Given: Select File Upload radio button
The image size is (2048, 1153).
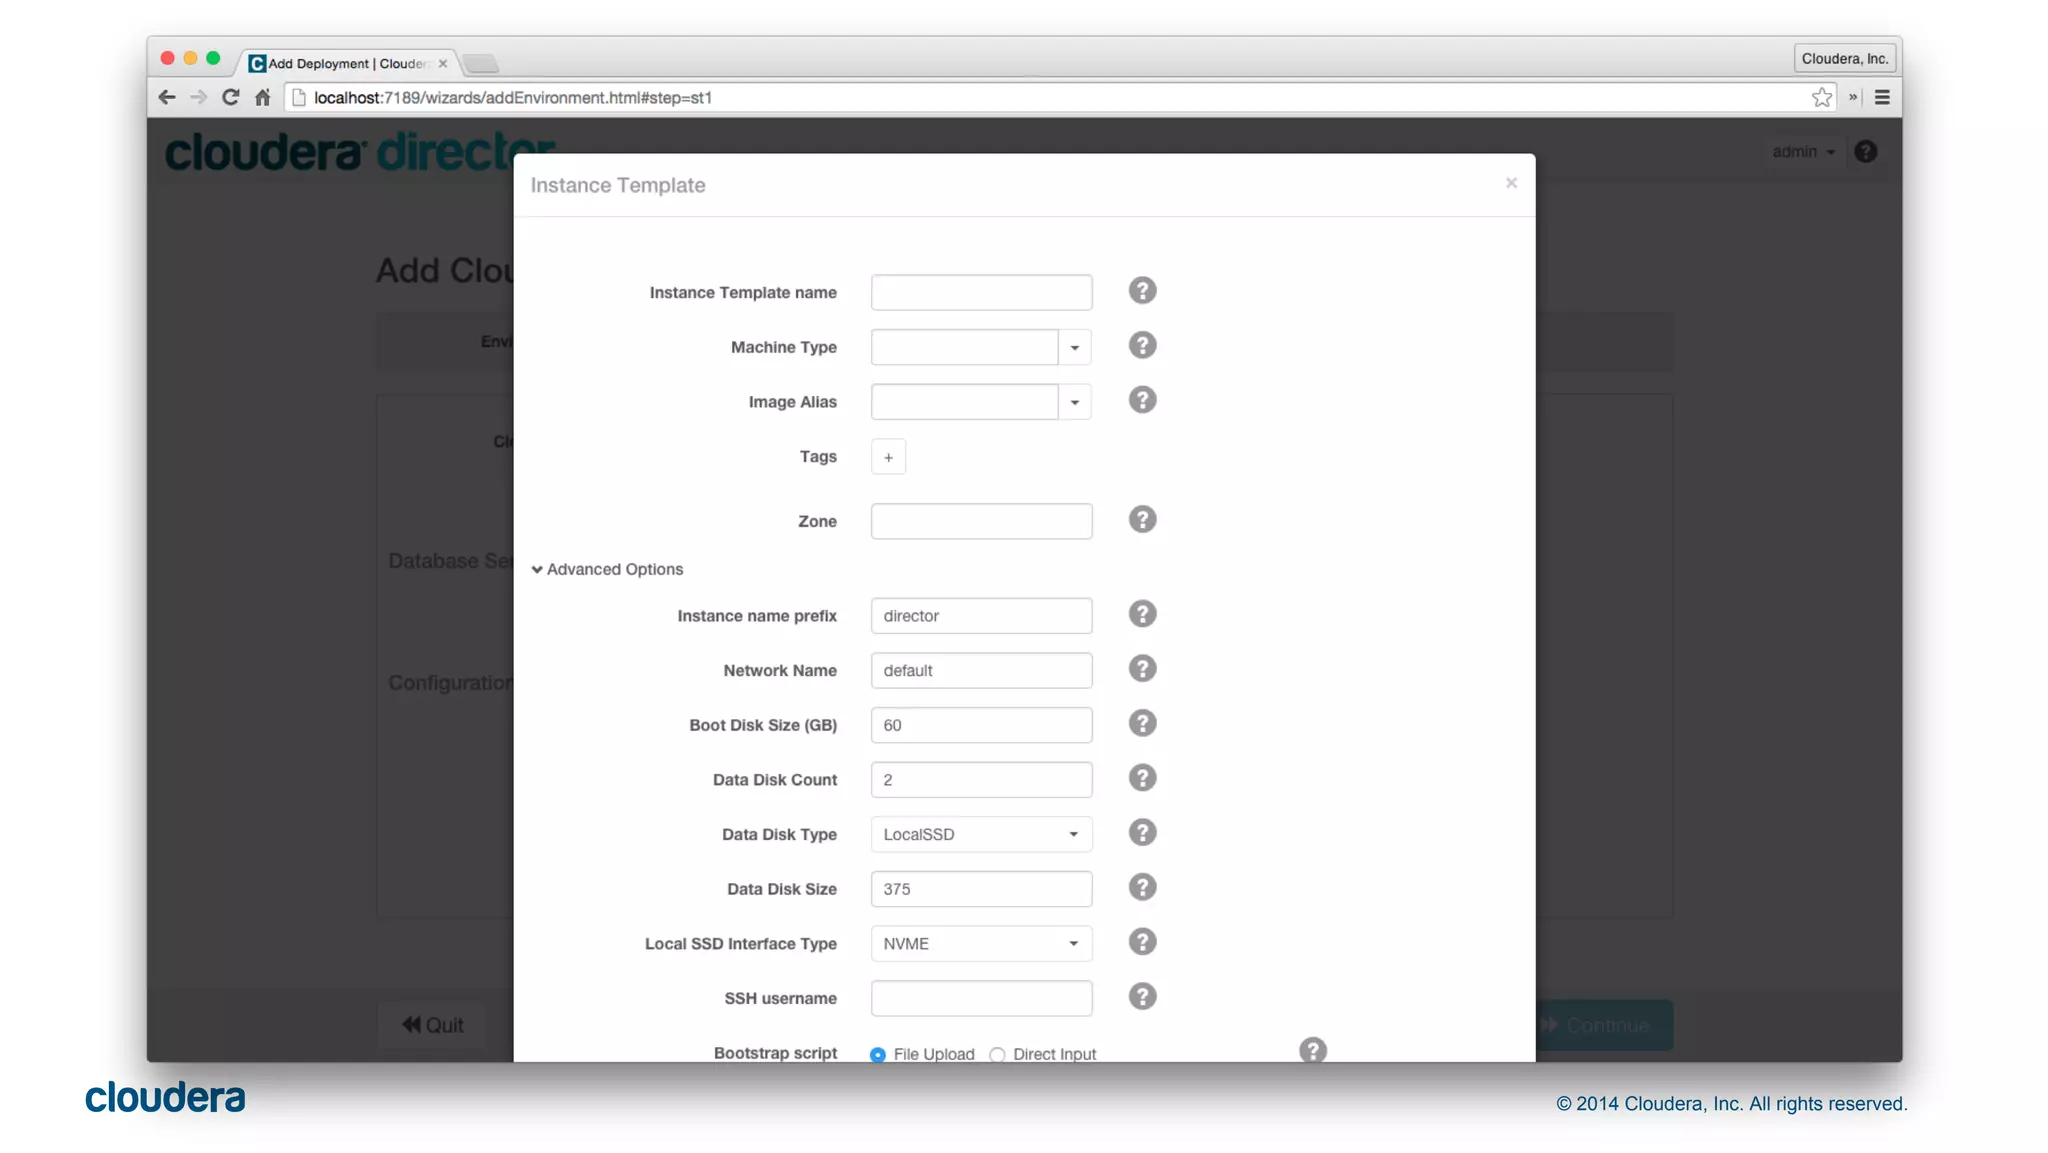Looking at the screenshot, I should pos(878,1054).
